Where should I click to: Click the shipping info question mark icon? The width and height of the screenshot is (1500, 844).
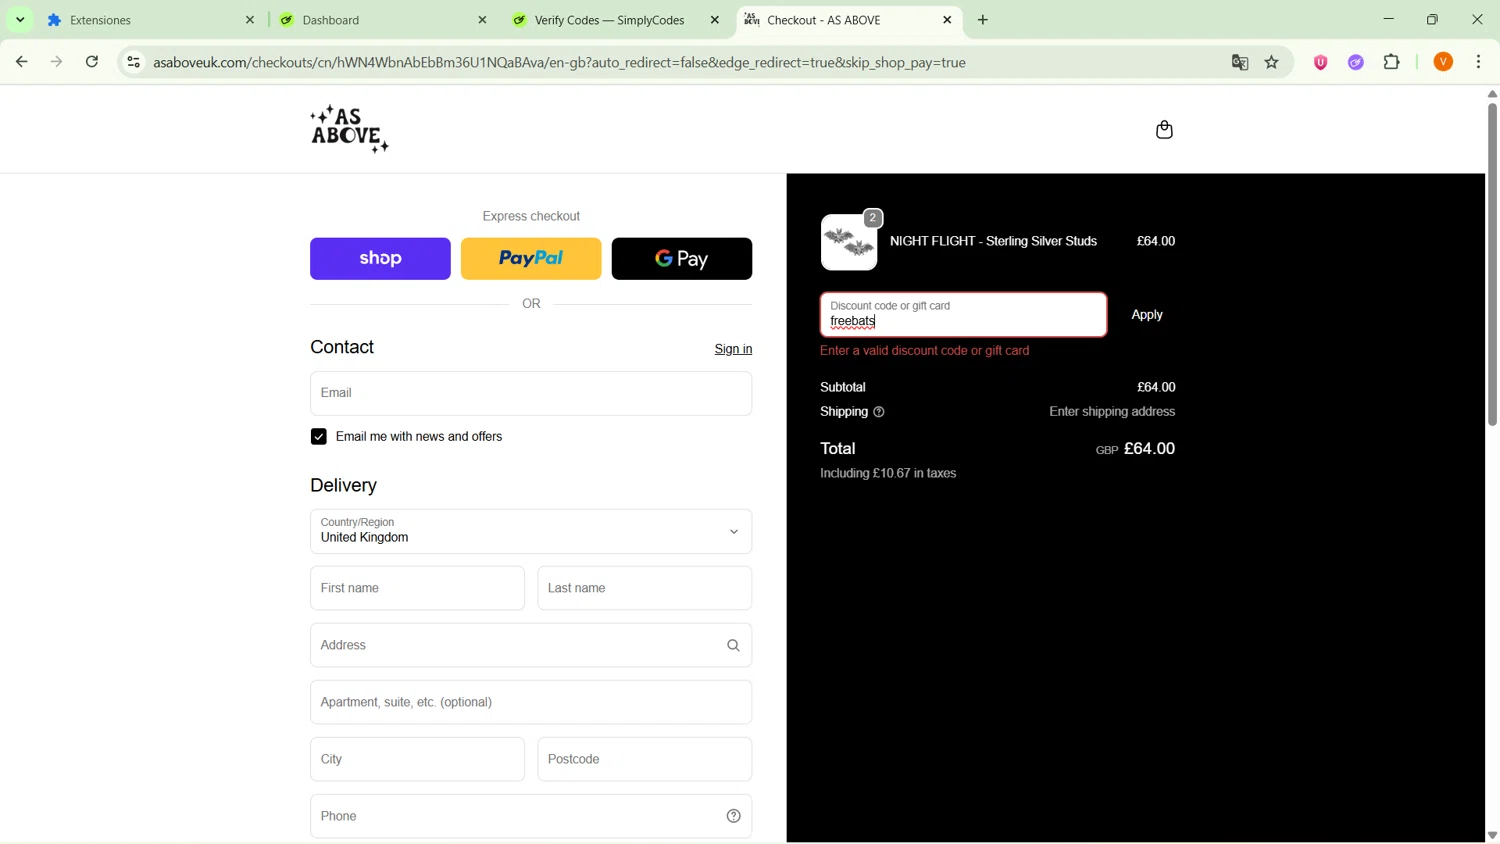(x=879, y=412)
